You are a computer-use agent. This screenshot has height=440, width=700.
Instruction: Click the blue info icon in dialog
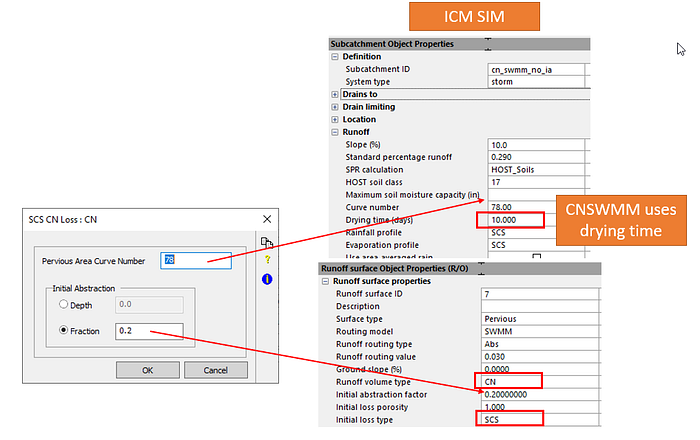click(267, 279)
